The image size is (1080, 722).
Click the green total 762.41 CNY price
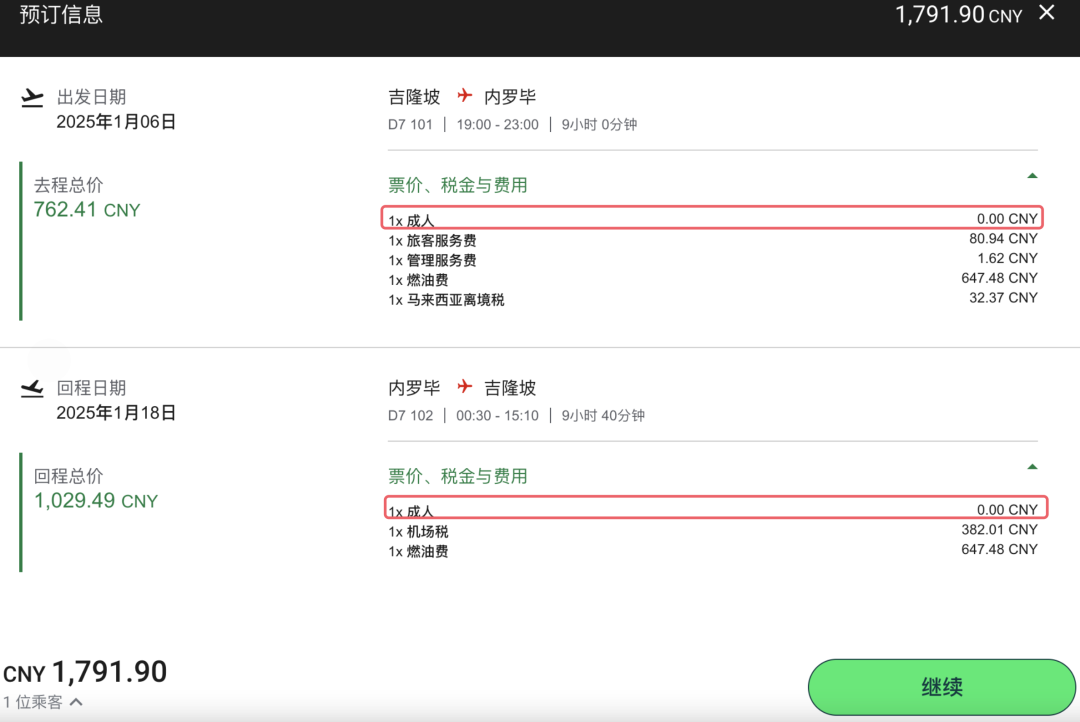click(87, 210)
